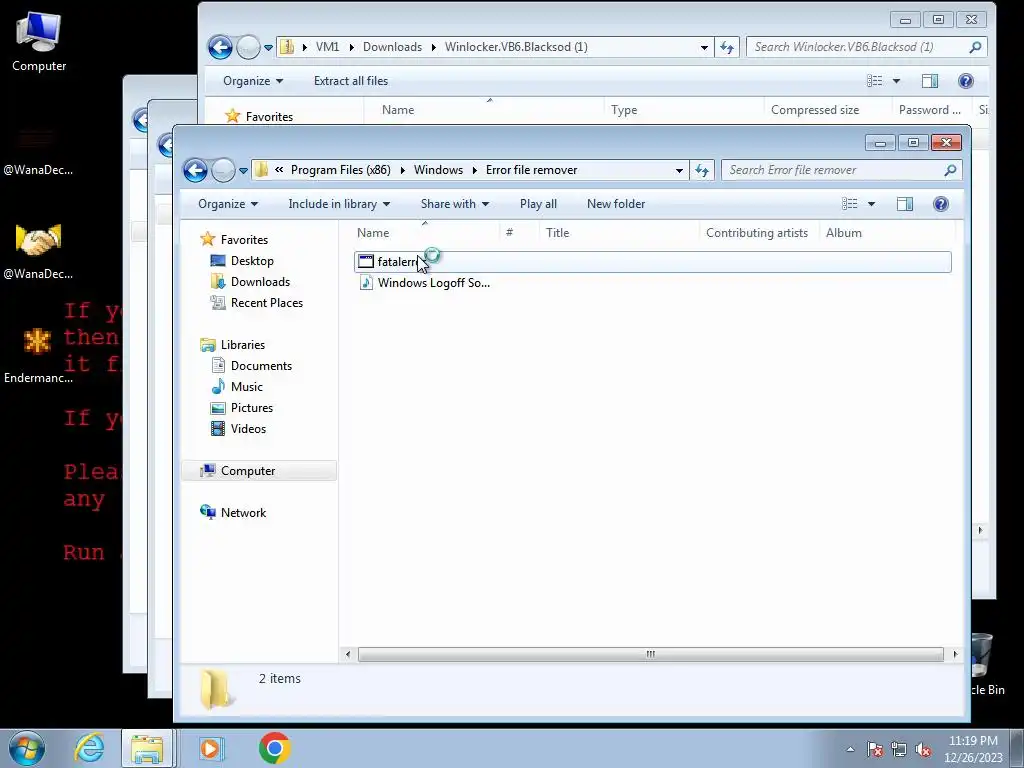Click Program Files (x86) breadcrumb
1024x768 pixels.
[x=340, y=170]
